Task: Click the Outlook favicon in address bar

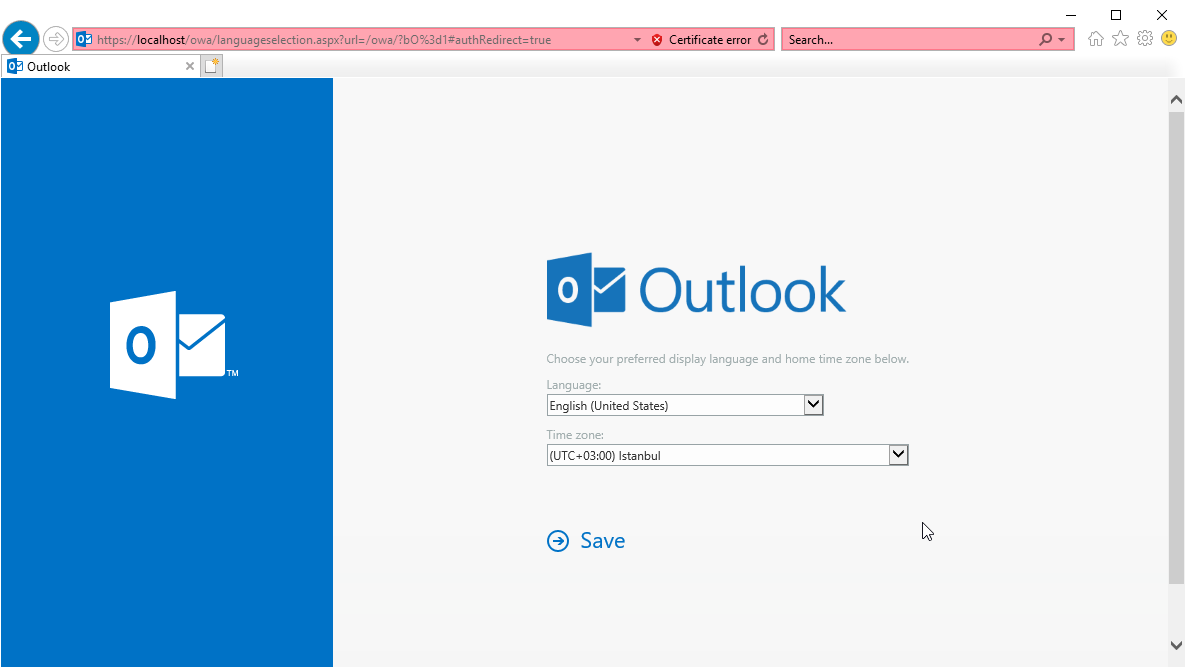Action: (84, 39)
